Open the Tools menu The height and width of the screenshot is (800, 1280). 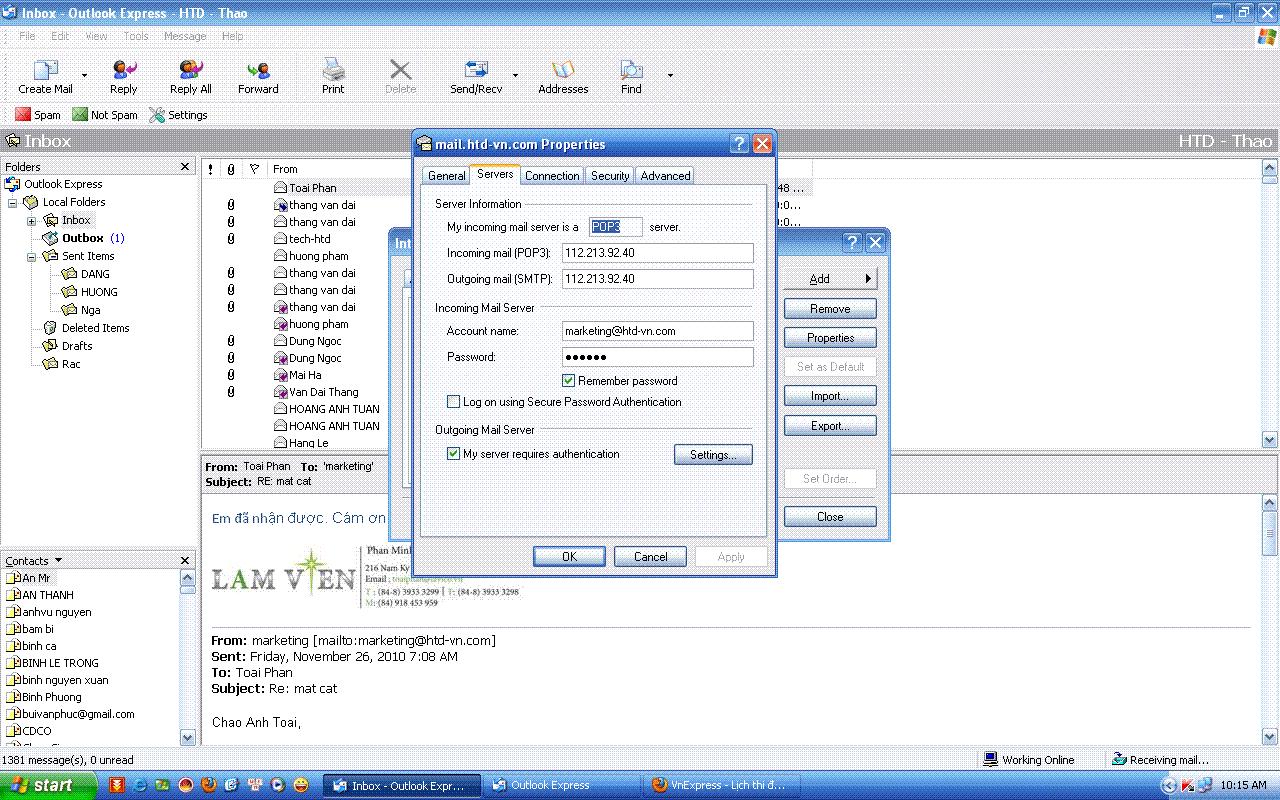tap(136, 36)
